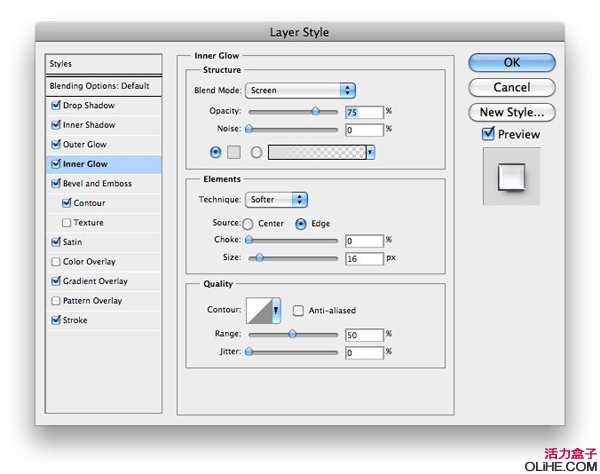The height and width of the screenshot is (474, 600).
Task: Open the Blend Mode dropdown
Action: tap(300, 90)
